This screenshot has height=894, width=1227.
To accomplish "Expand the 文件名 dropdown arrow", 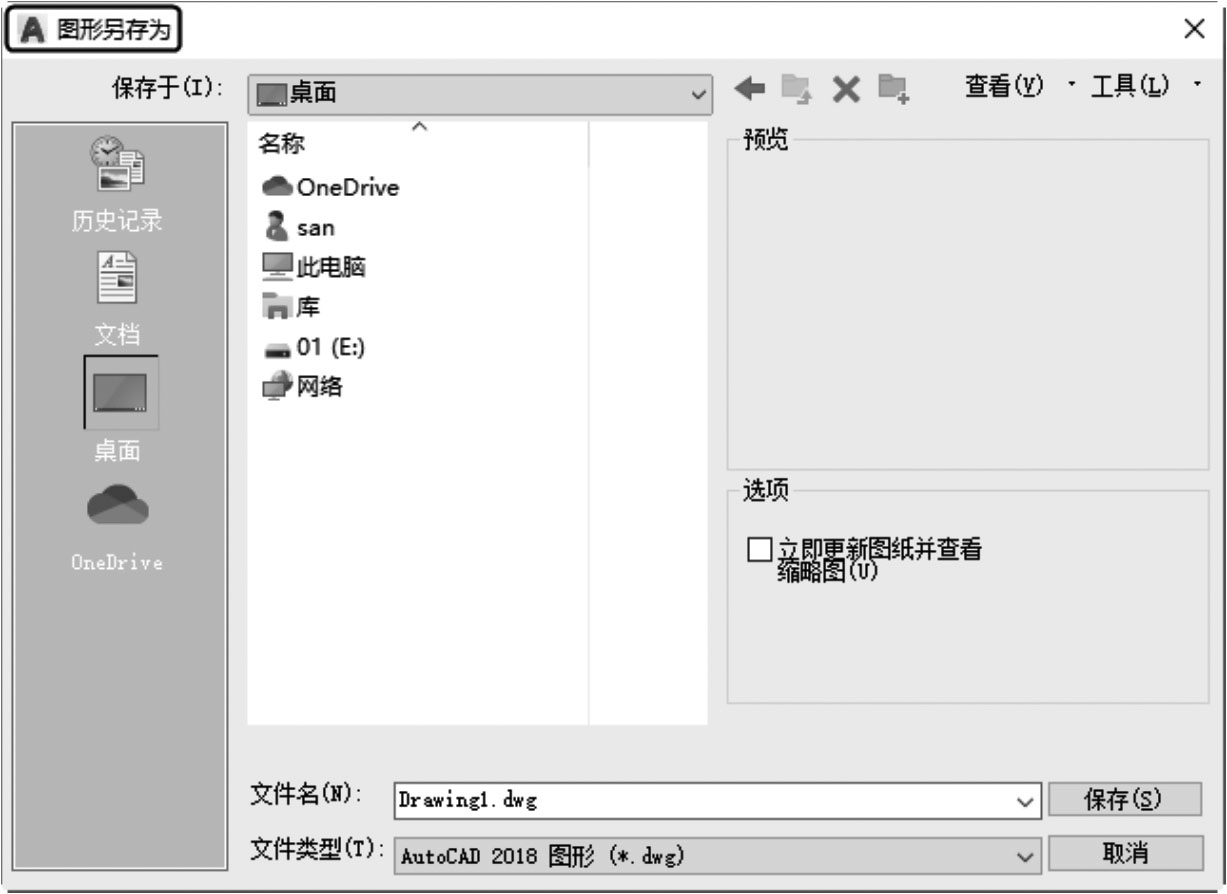I will (1024, 801).
